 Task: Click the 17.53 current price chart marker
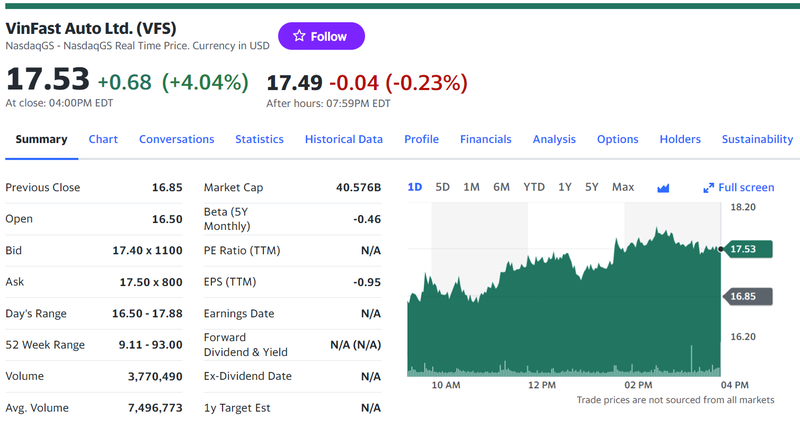click(x=748, y=248)
